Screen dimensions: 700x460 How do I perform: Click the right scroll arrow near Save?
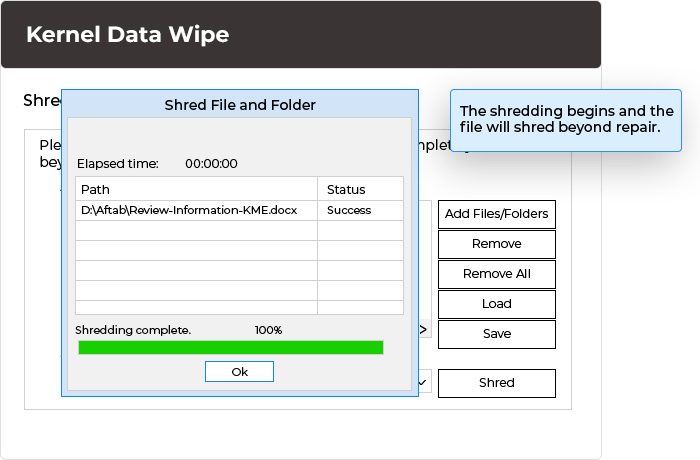[x=424, y=330]
